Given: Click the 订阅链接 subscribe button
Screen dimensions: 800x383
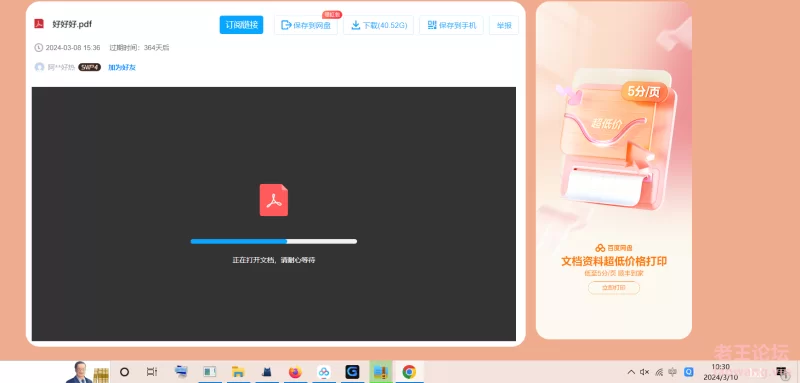Looking at the screenshot, I should click(x=241, y=25).
